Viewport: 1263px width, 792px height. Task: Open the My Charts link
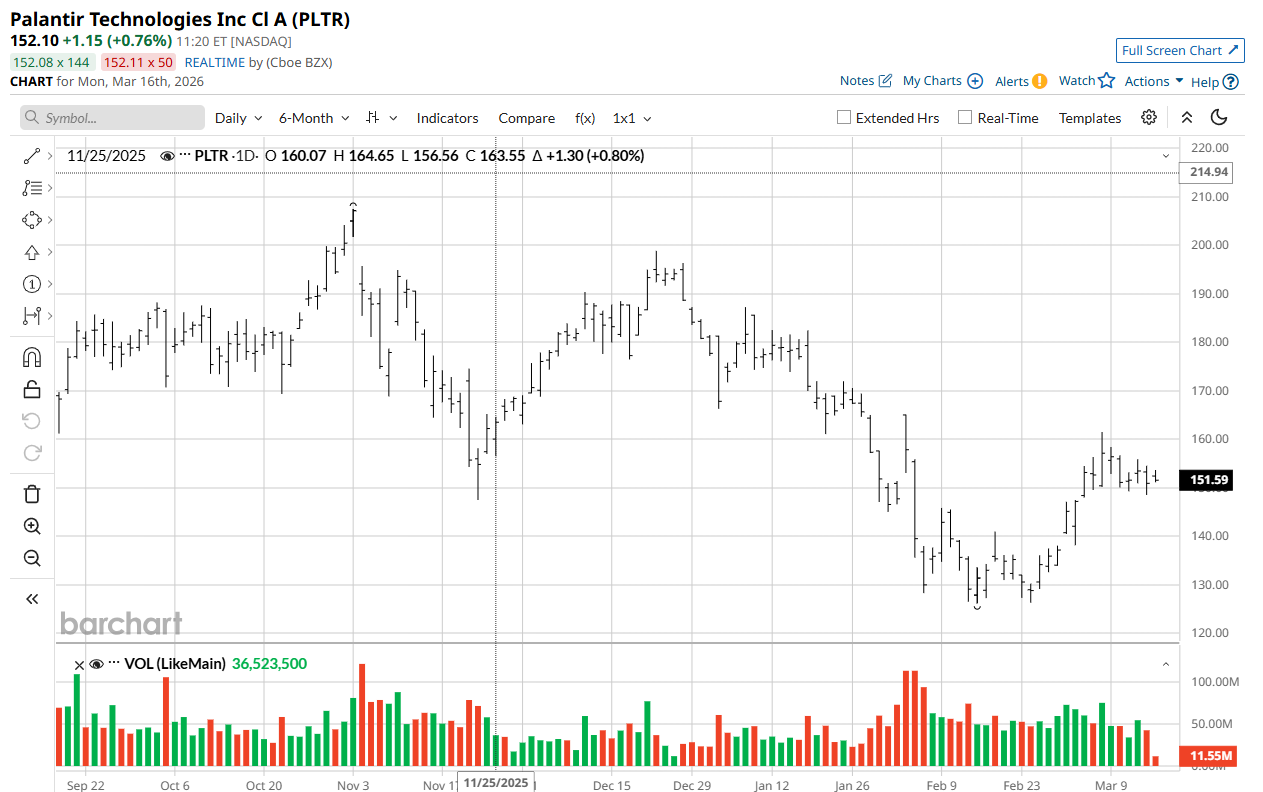932,81
